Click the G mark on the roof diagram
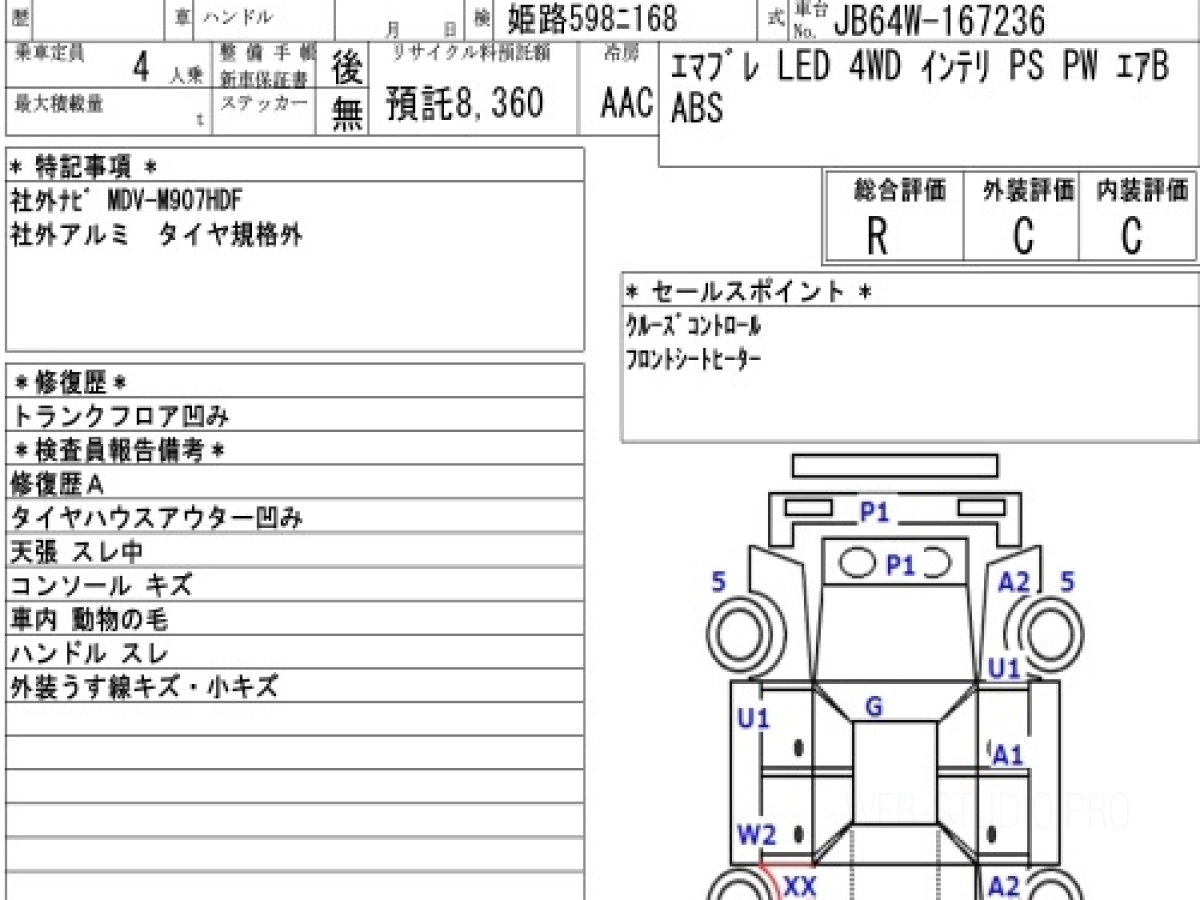The height and width of the screenshot is (900, 1200). click(873, 708)
